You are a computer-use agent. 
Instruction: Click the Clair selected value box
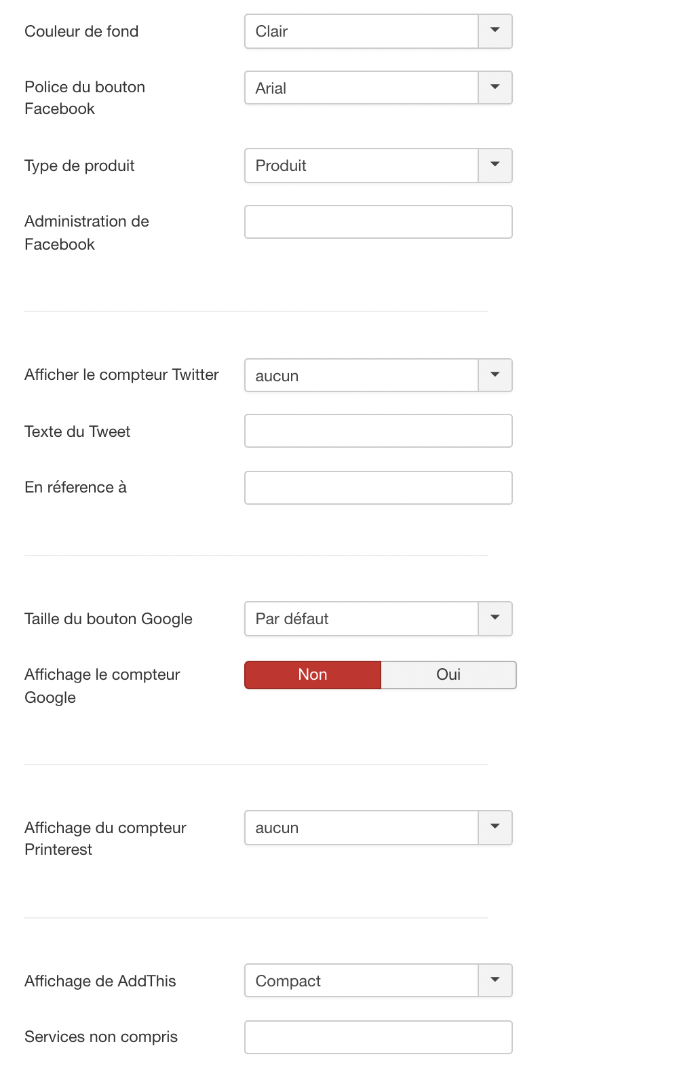pyautogui.click(x=361, y=31)
